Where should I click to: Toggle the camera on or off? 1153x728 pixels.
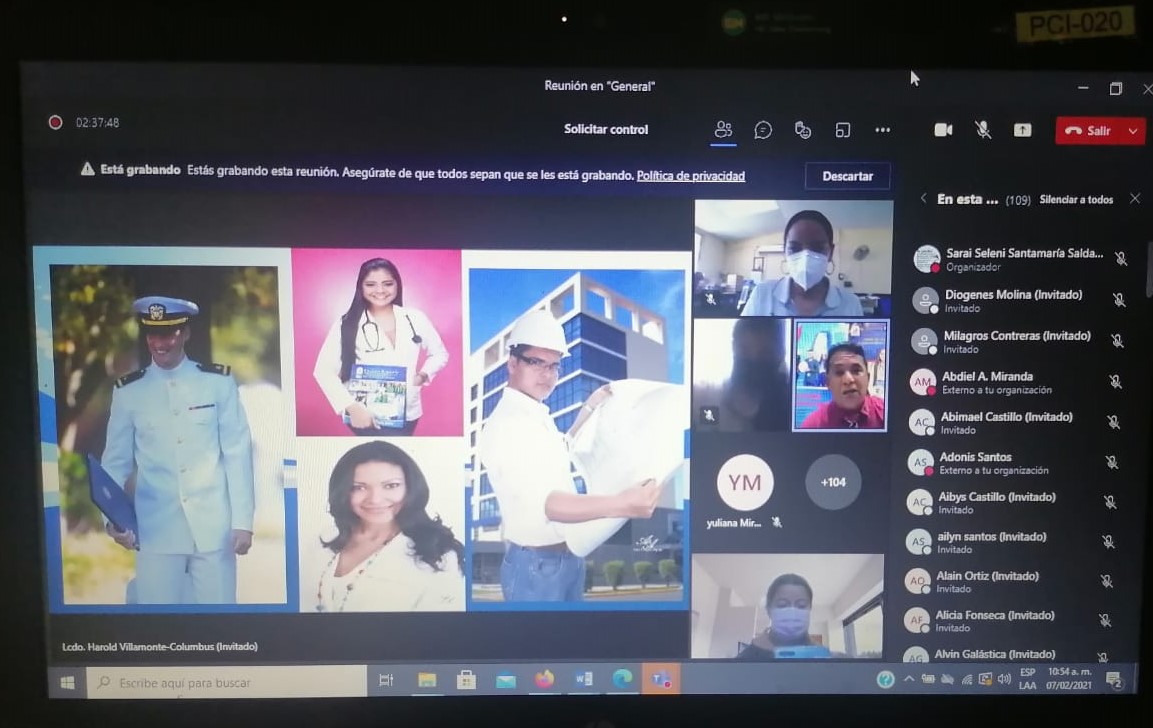pyautogui.click(x=943, y=130)
